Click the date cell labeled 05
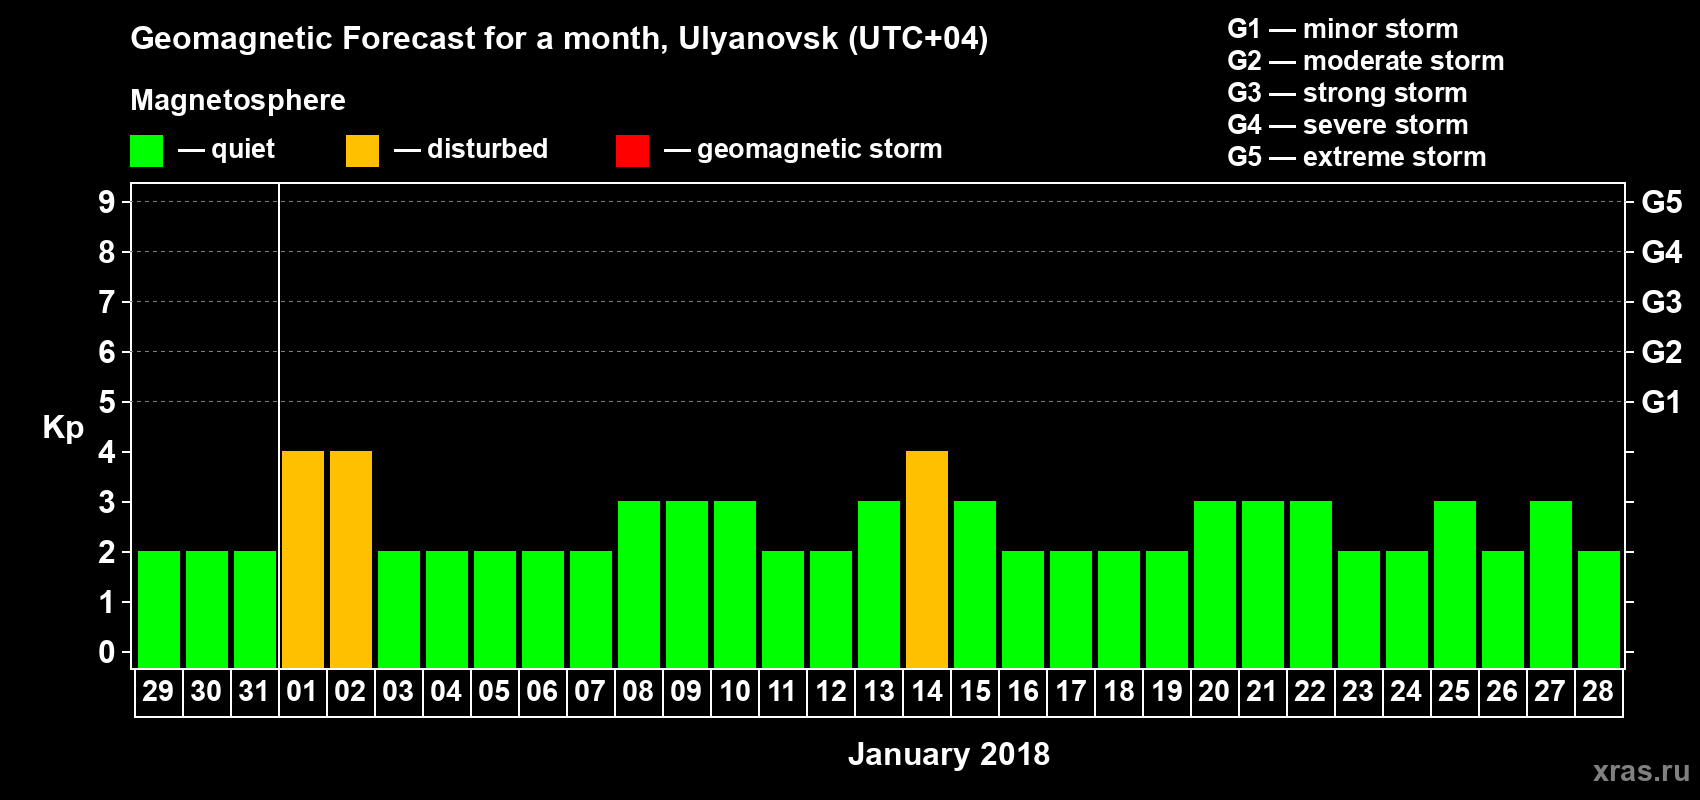The image size is (1700, 800). 494,692
